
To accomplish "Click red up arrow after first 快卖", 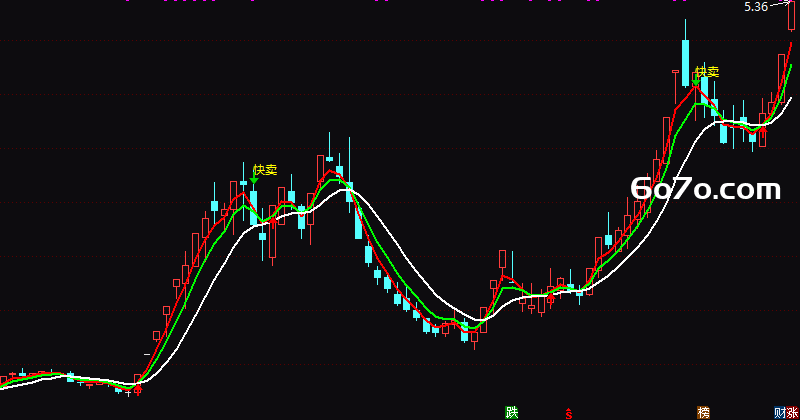I will coord(273,220).
